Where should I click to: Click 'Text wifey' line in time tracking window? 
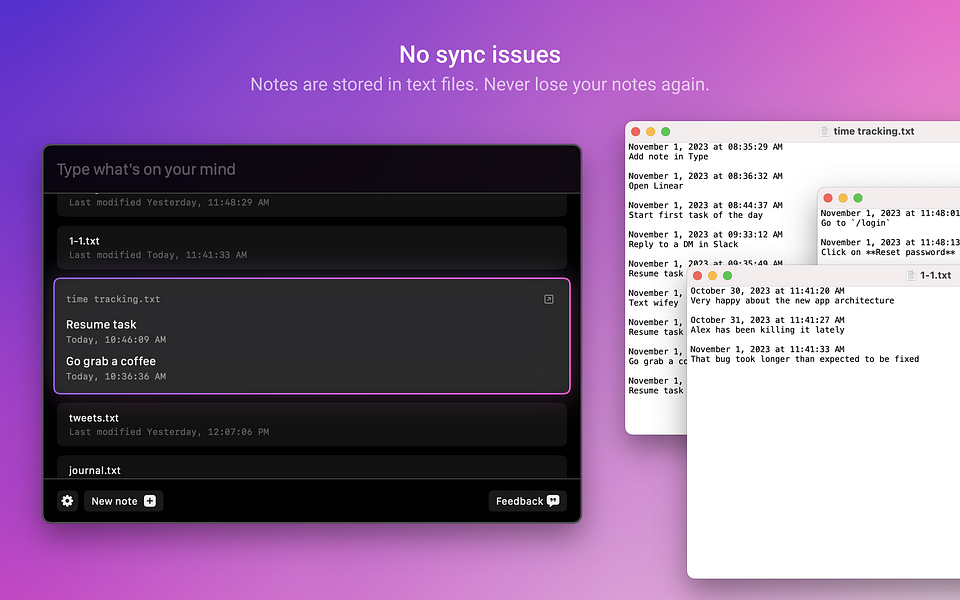[653, 303]
